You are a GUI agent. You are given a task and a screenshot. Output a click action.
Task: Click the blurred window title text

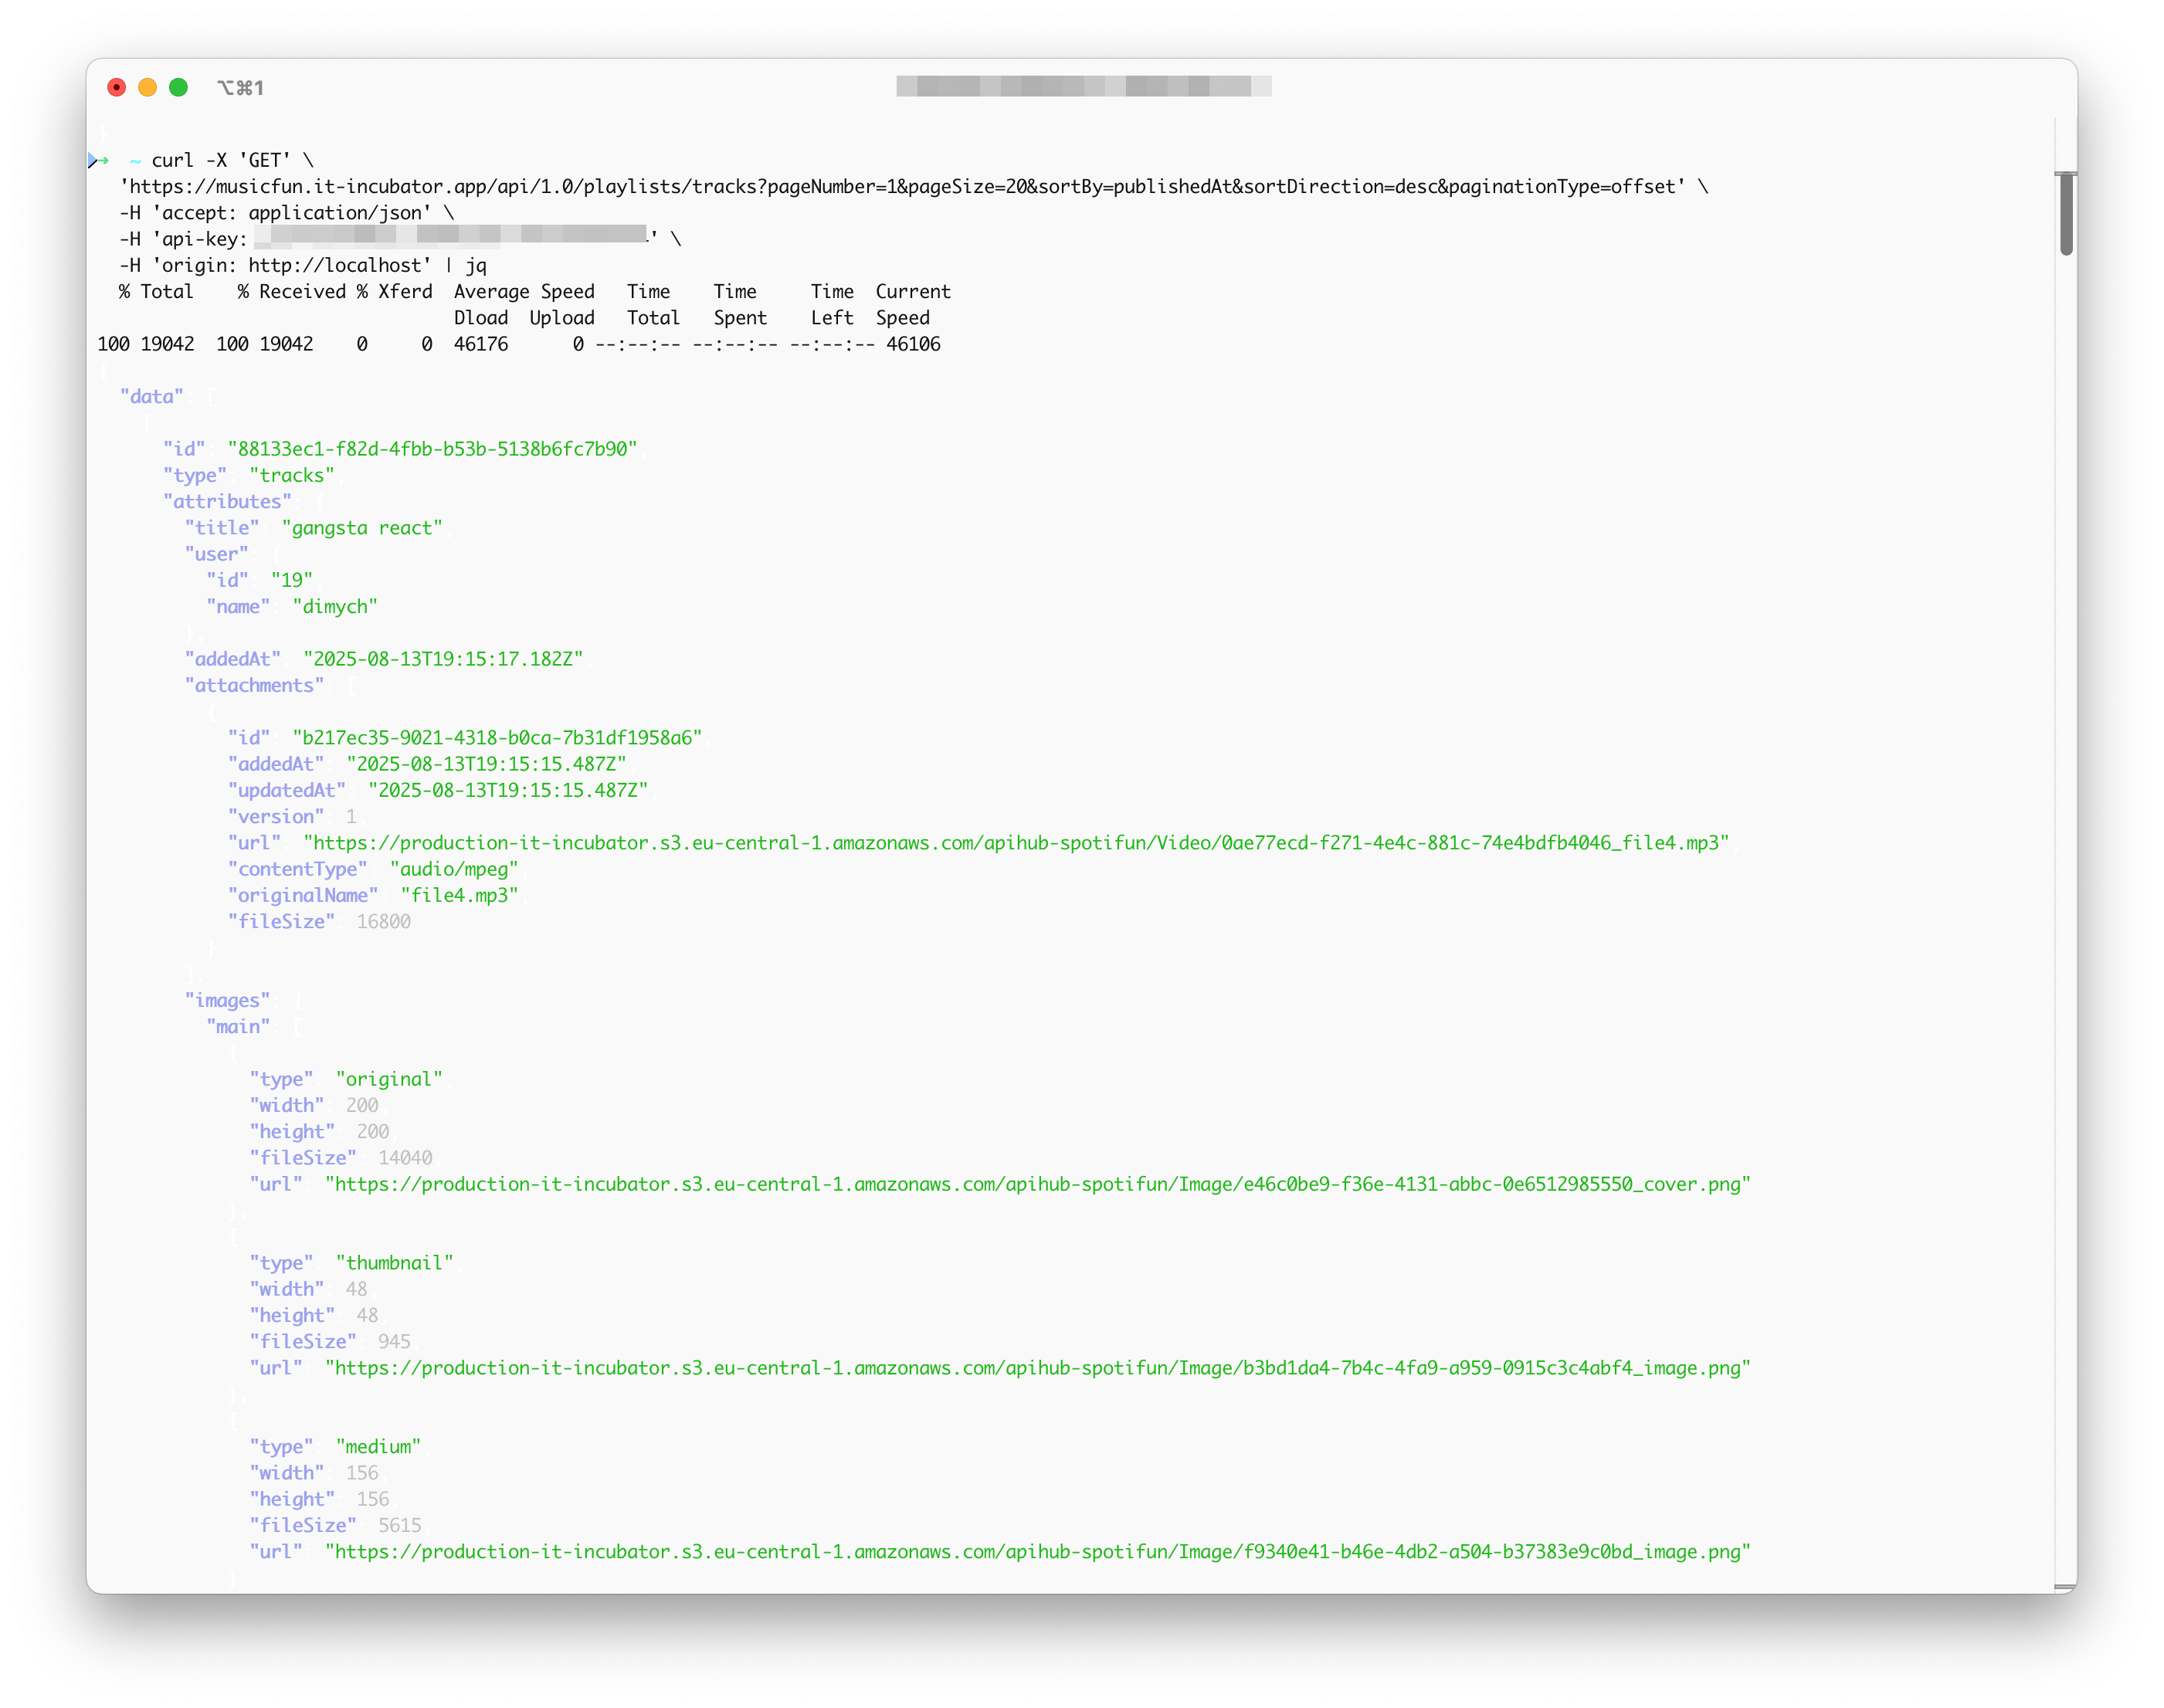coord(1083,86)
